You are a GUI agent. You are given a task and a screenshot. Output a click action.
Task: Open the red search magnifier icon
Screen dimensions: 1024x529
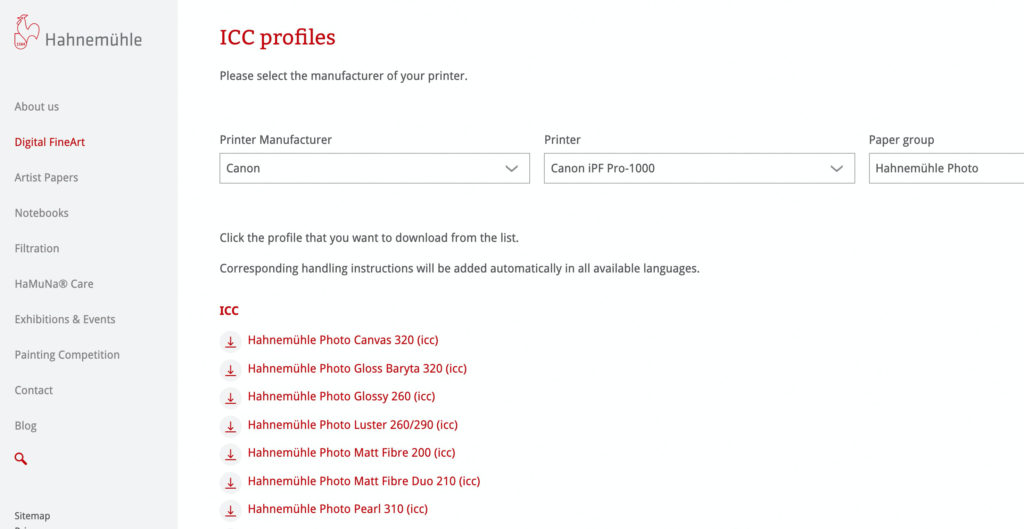click(x=21, y=459)
